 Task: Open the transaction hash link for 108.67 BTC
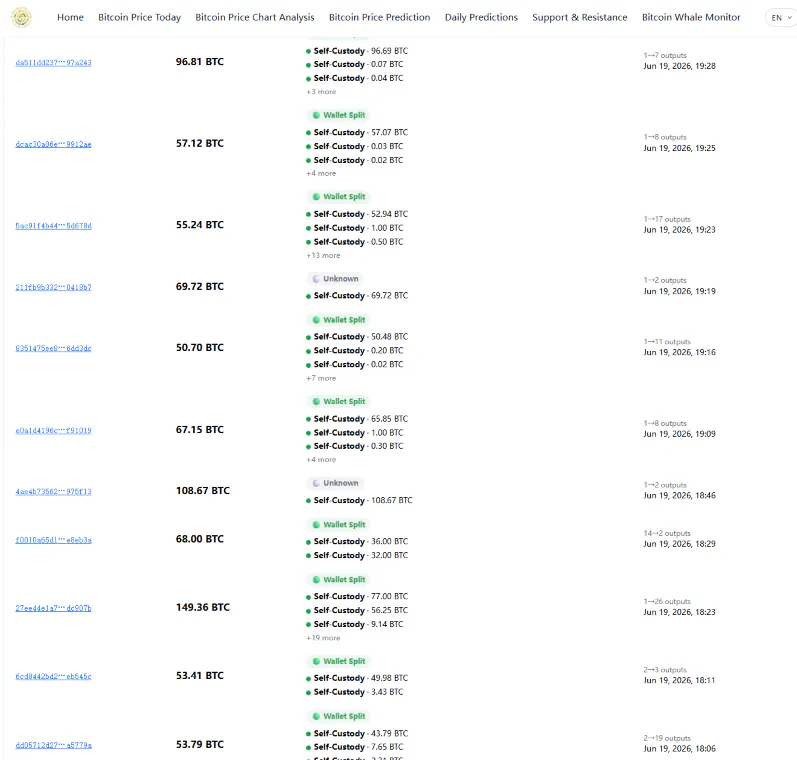coord(53,492)
